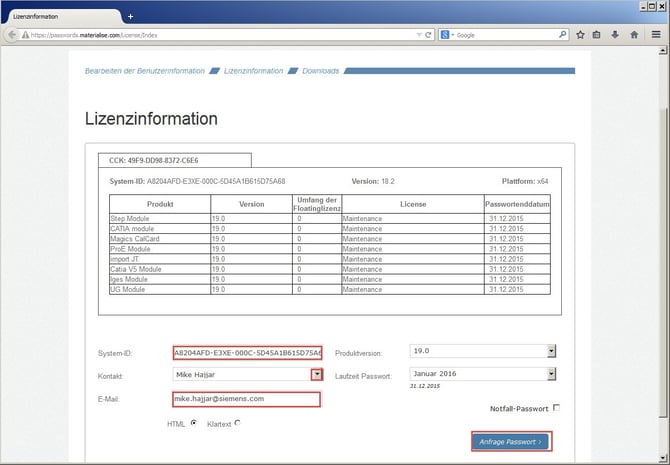Open the downloads arrow icon
This screenshot has height=465, width=670.
(615, 34)
